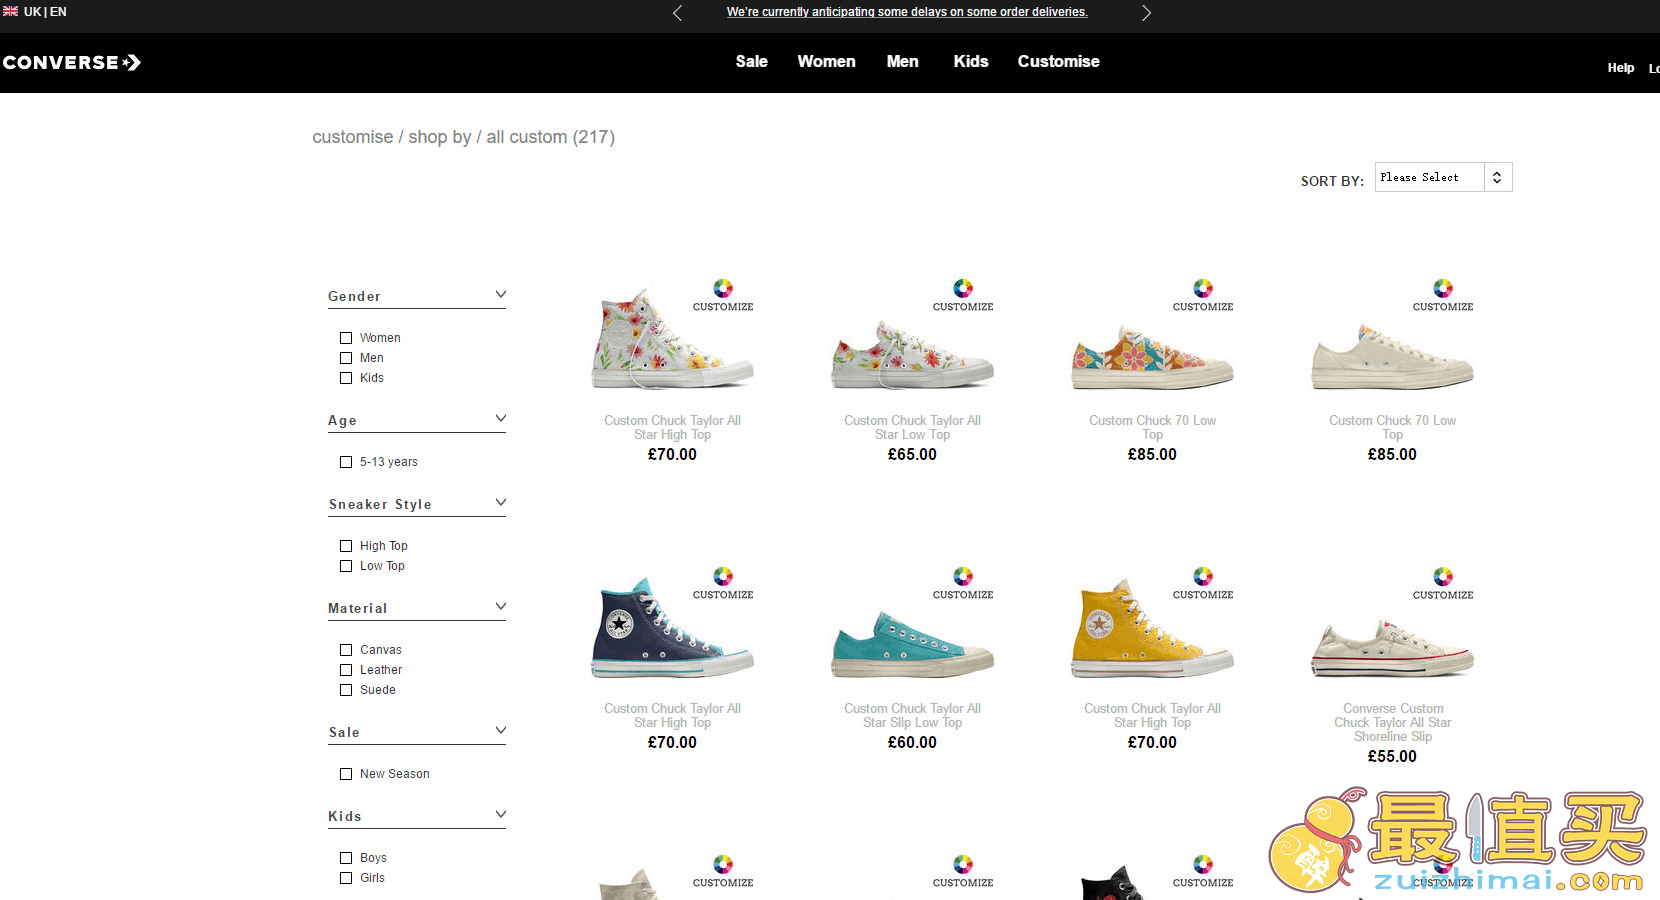The height and width of the screenshot is (900, 1660).
Task: Tick the Kids gender checkbox
Action: (x=346, y=378)
